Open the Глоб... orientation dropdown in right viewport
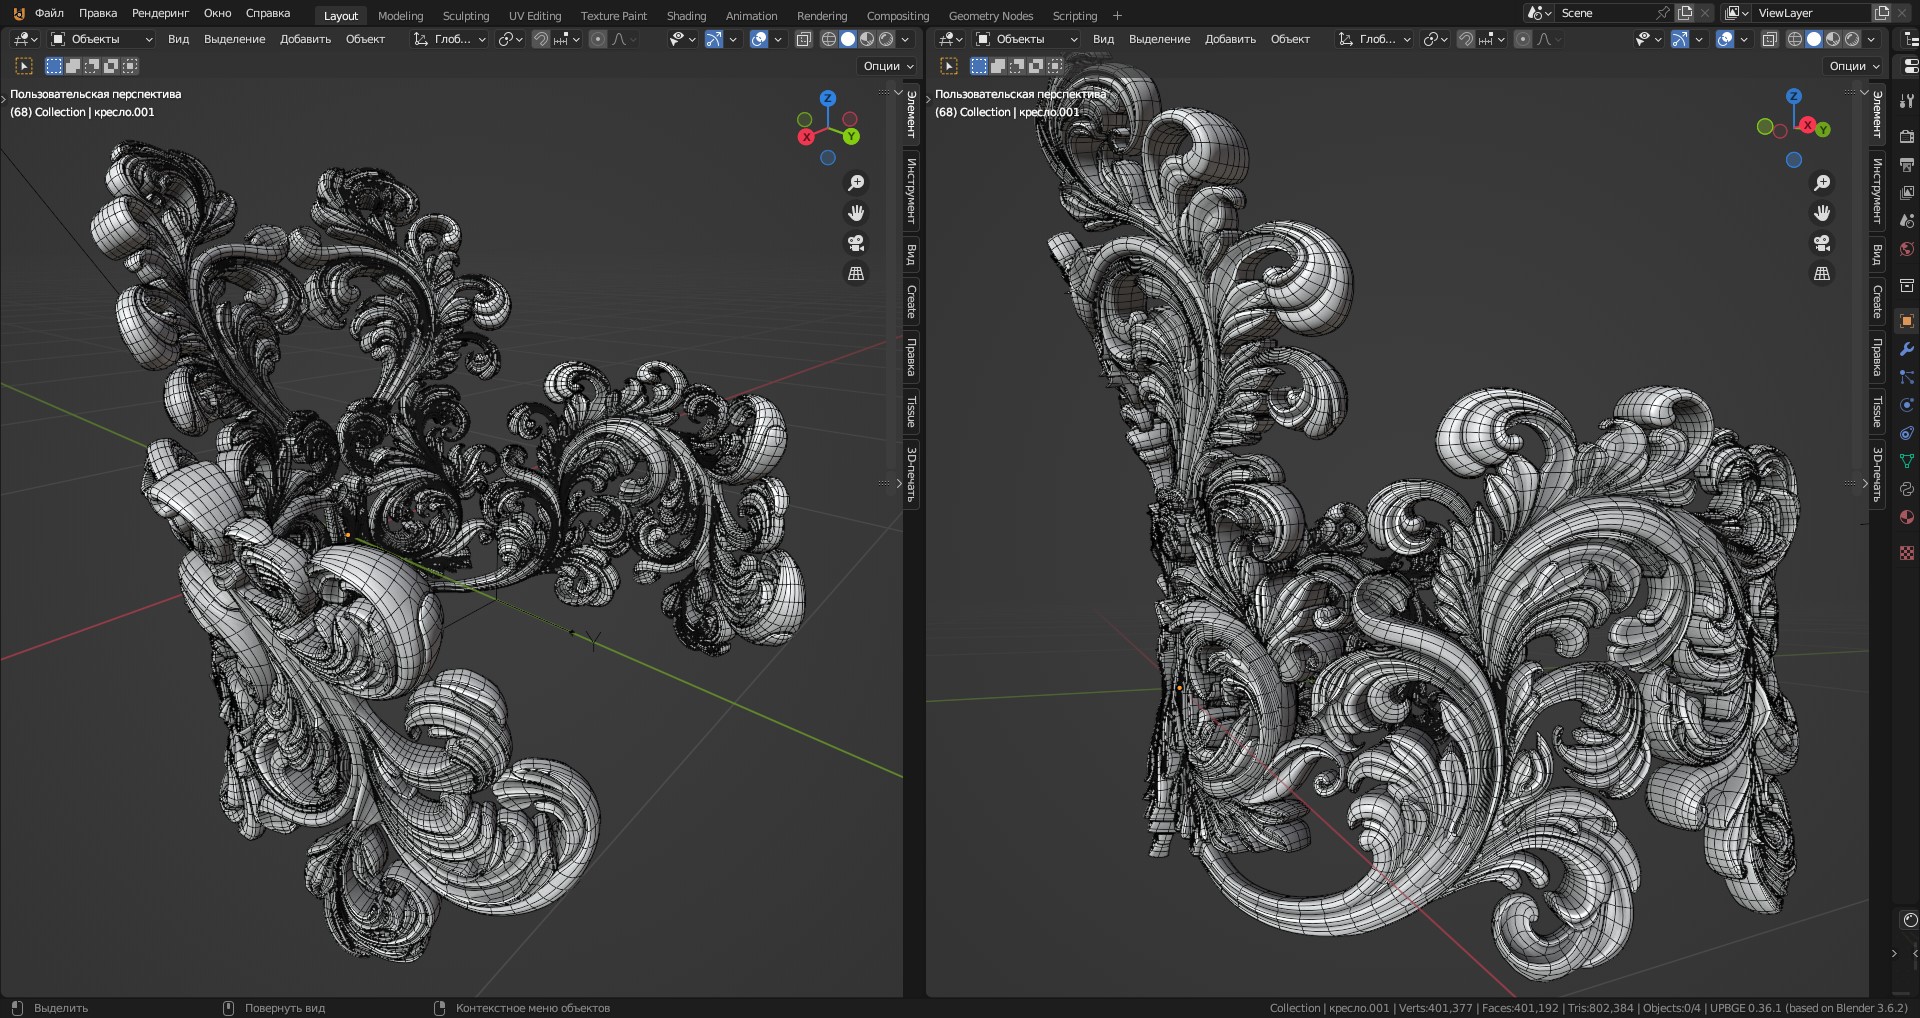Image resolution: width=1920 pixels, height=1018 pixels. pos(1376,39)
